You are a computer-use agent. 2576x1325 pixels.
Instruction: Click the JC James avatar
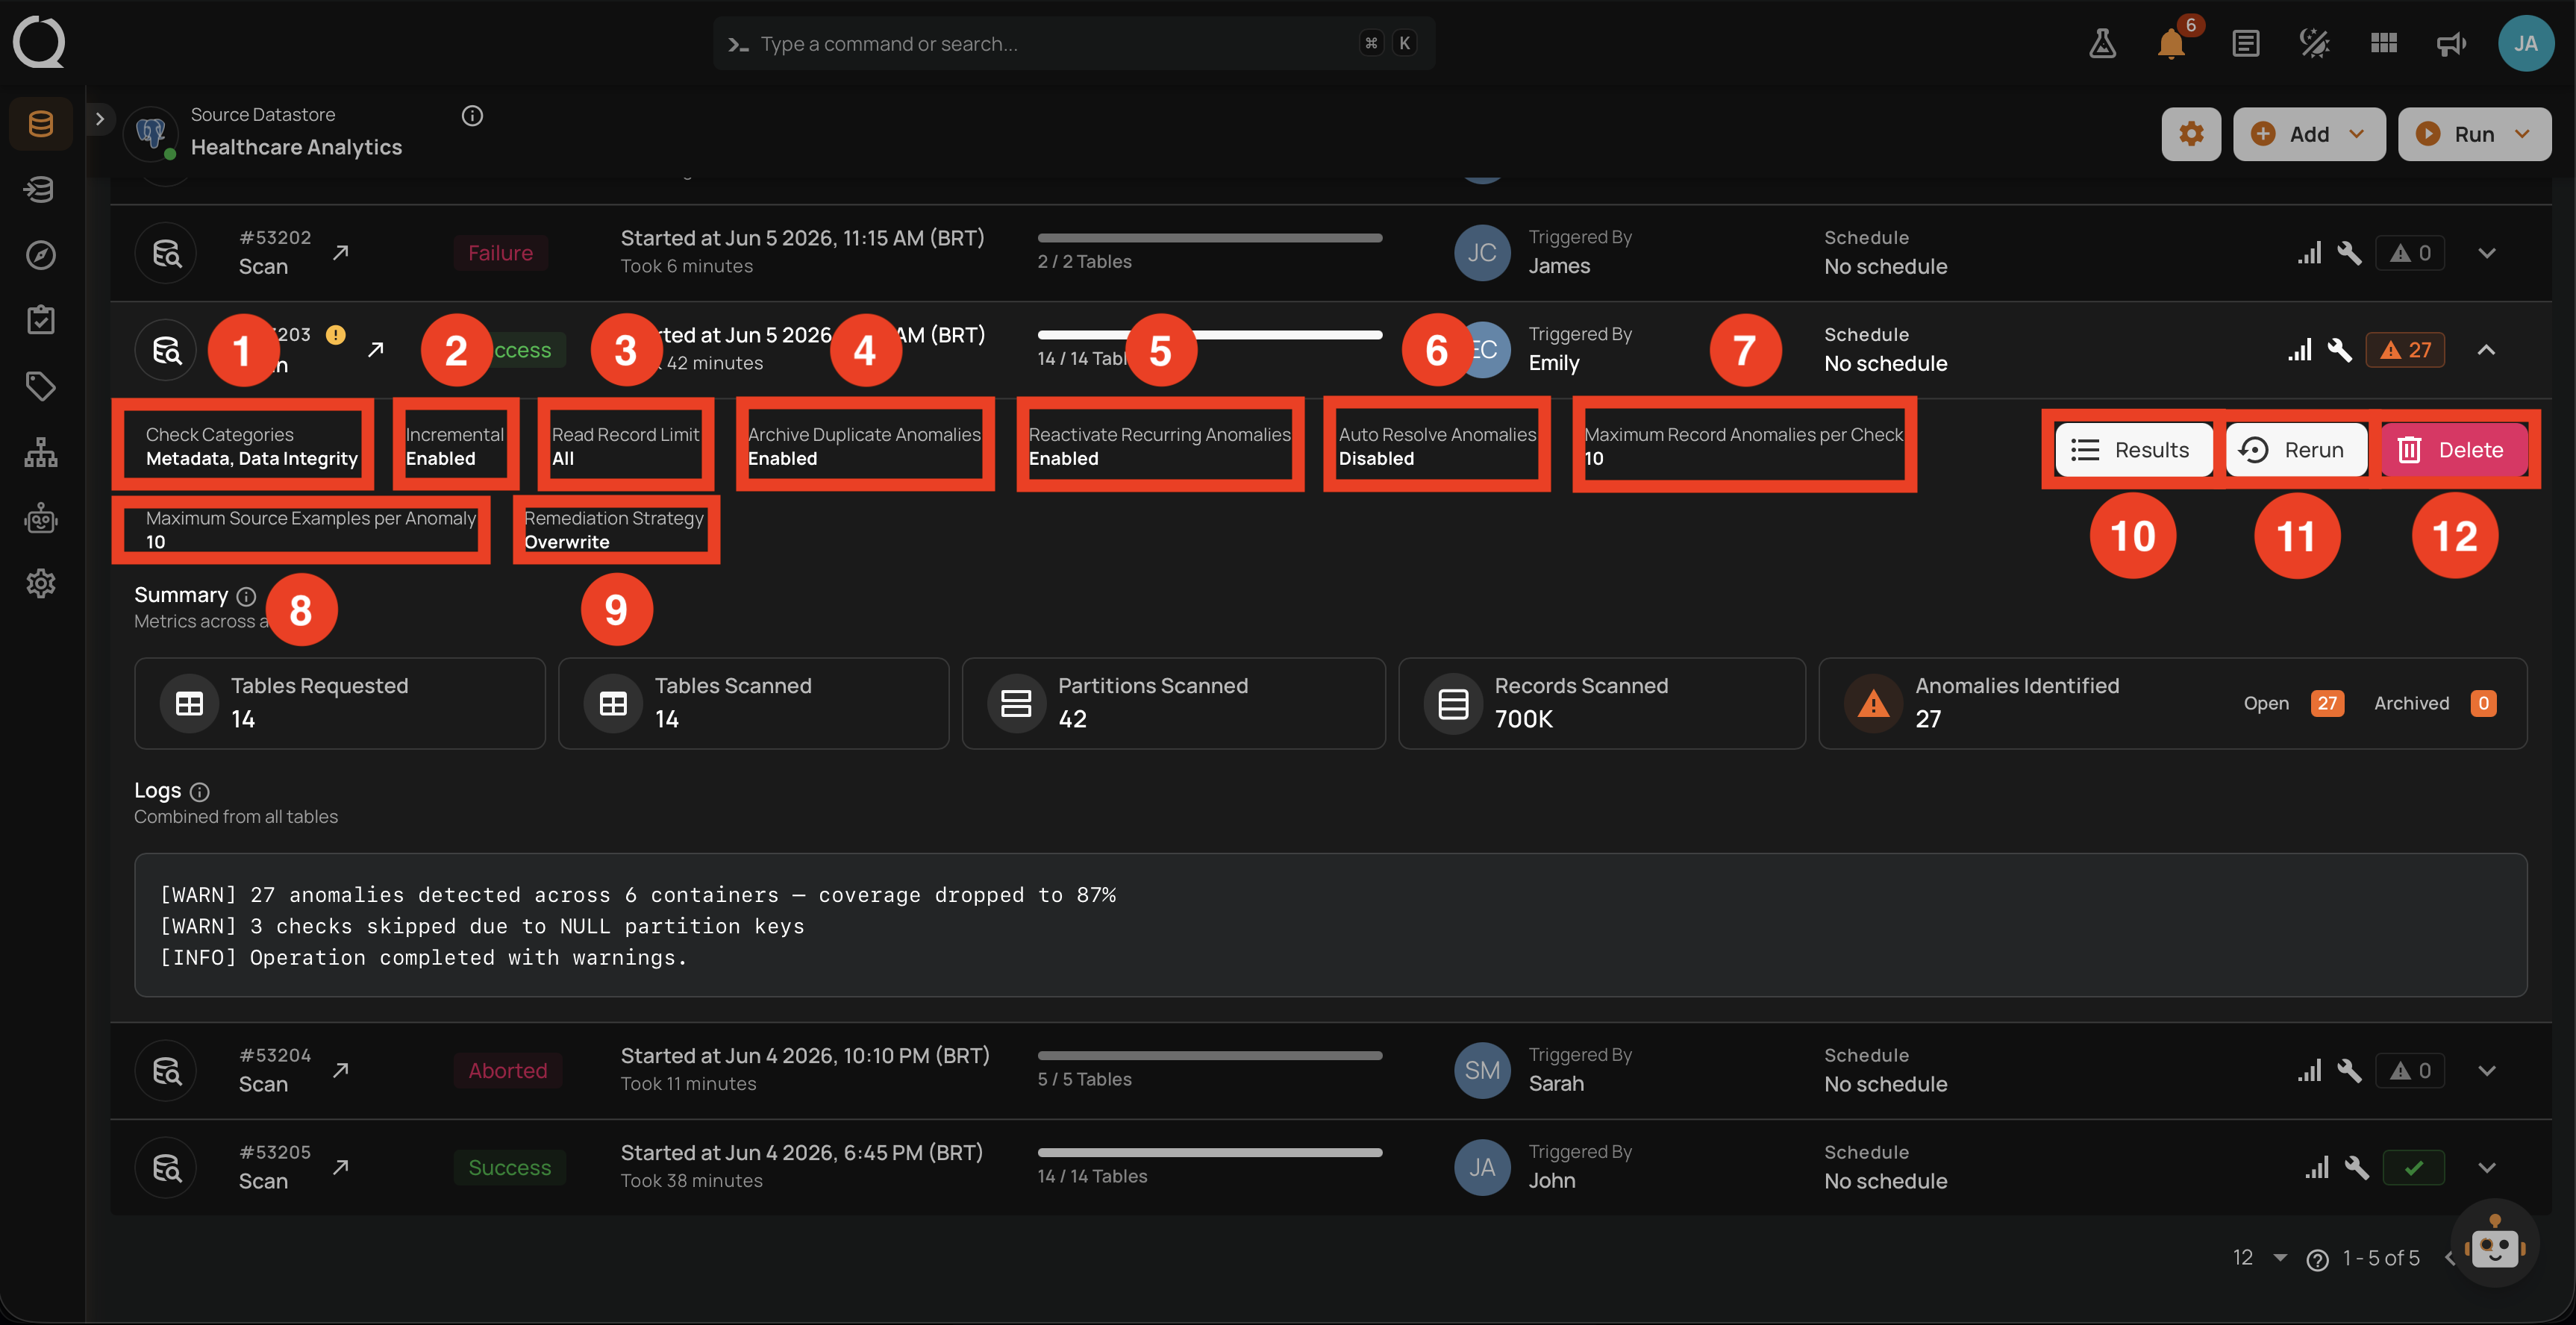(x=1481, y=253)
